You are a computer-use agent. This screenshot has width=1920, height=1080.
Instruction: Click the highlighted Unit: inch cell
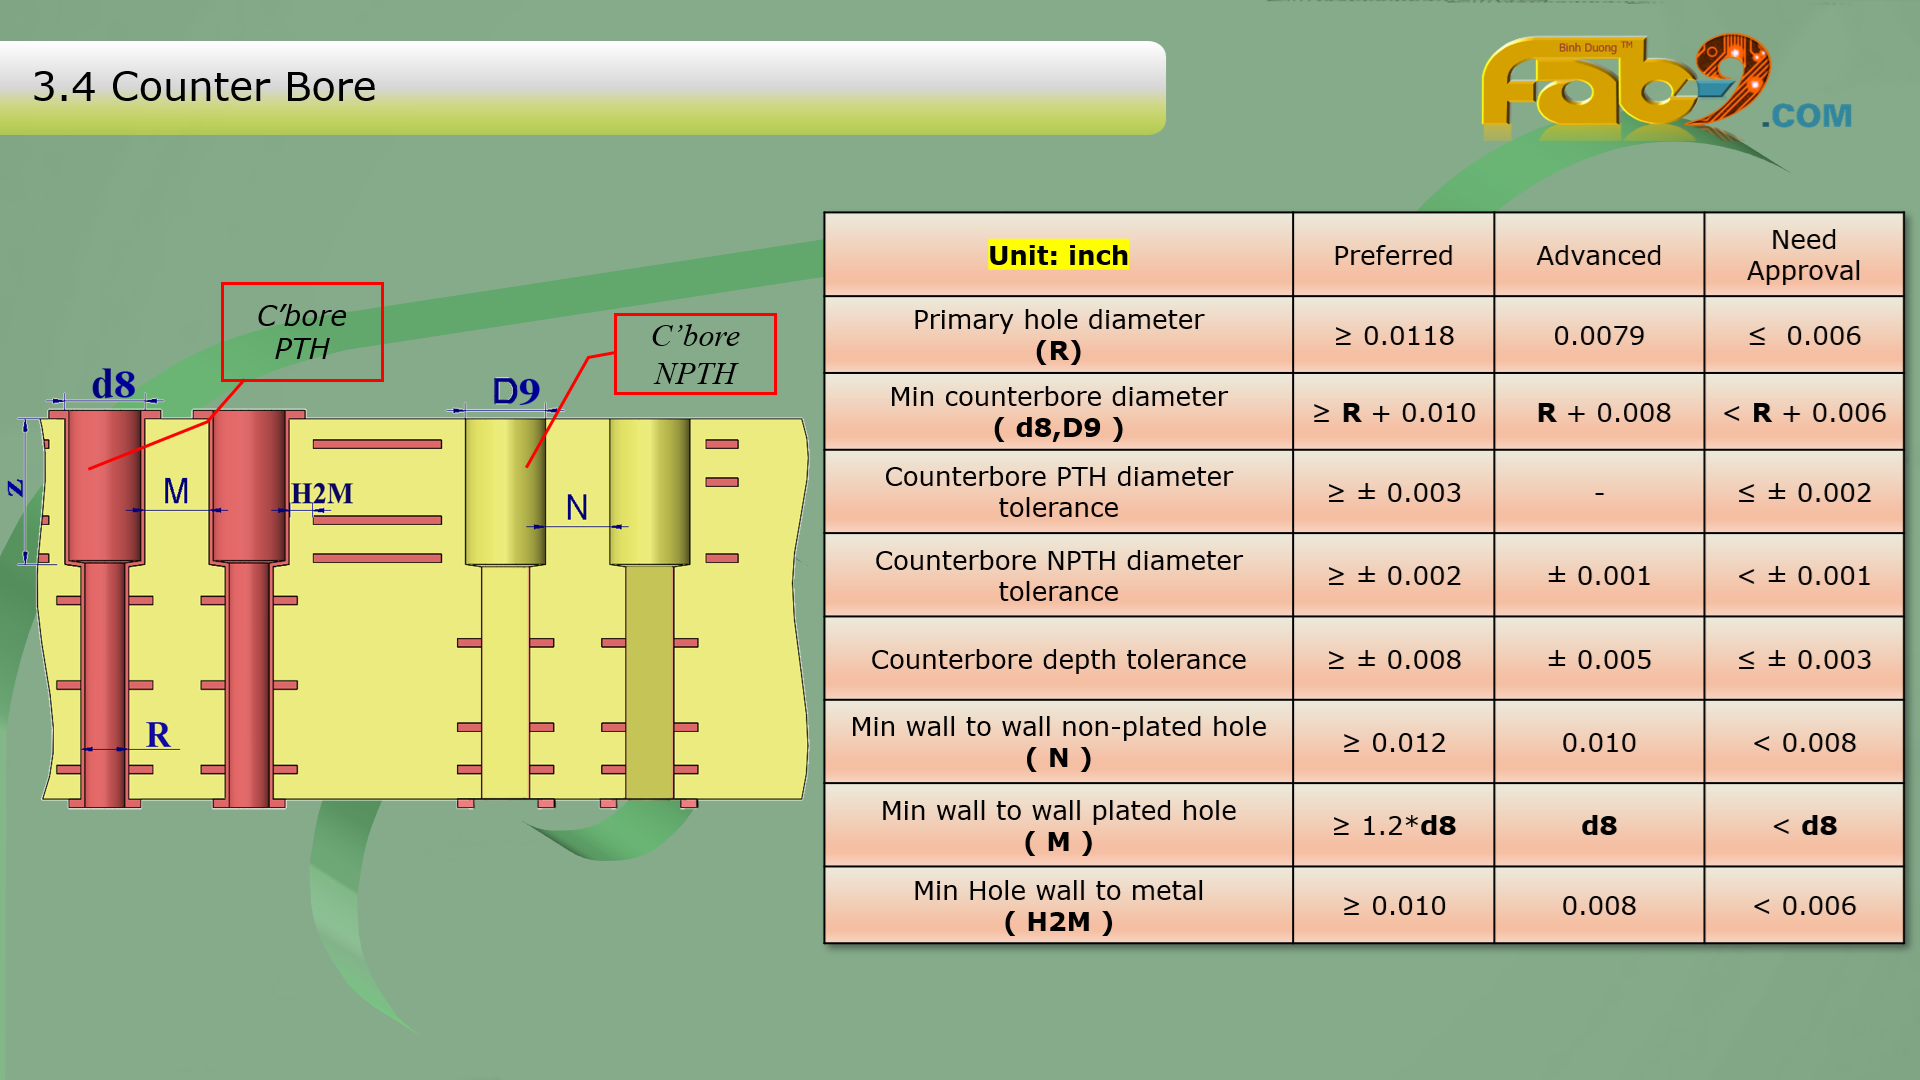(x=1058, y=255)
